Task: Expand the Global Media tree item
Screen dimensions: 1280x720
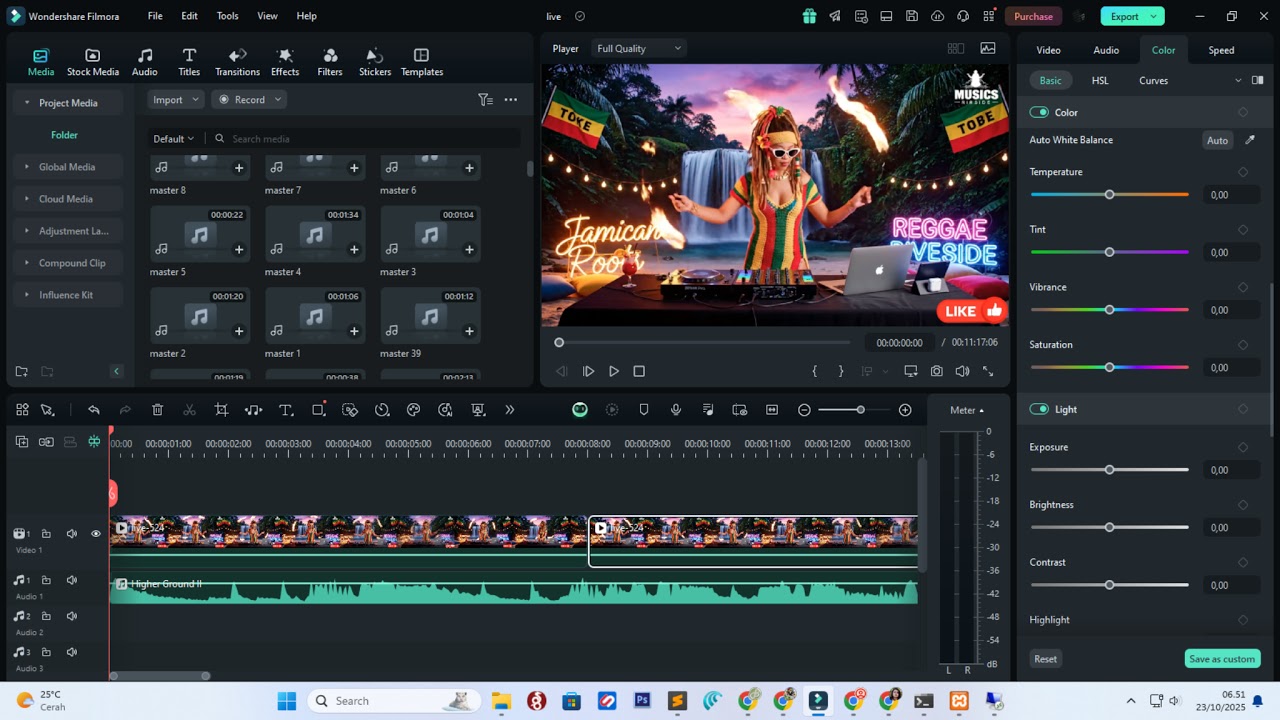Action: click(x=66, y=167)
